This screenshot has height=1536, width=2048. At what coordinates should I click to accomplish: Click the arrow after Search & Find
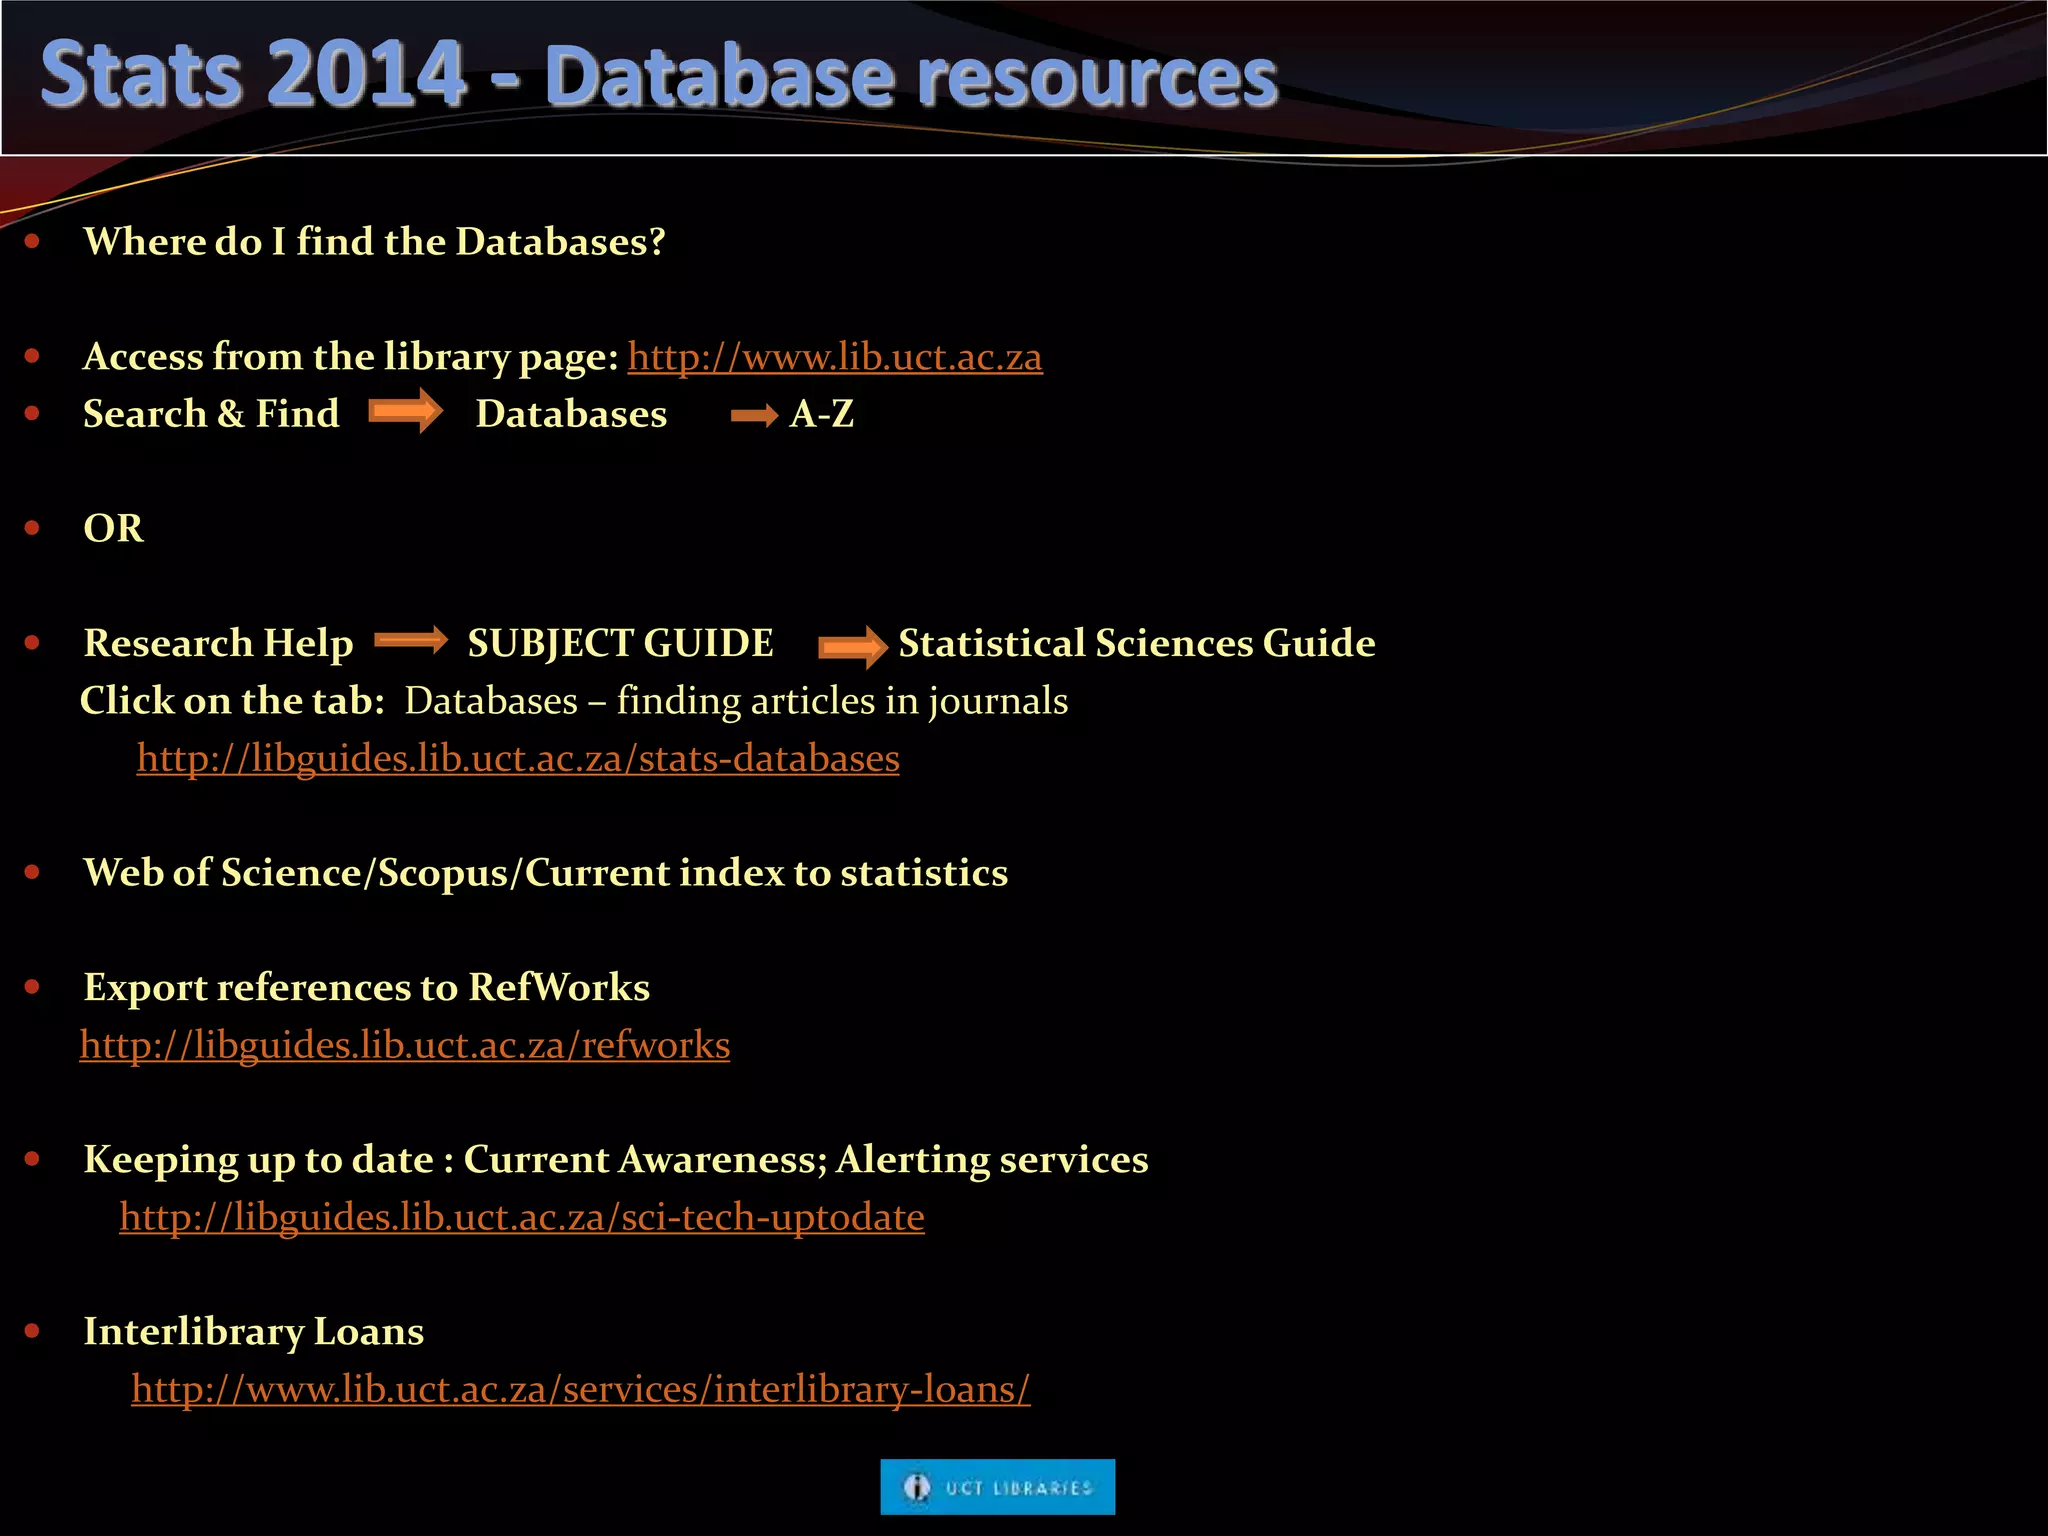pos(405,412)
